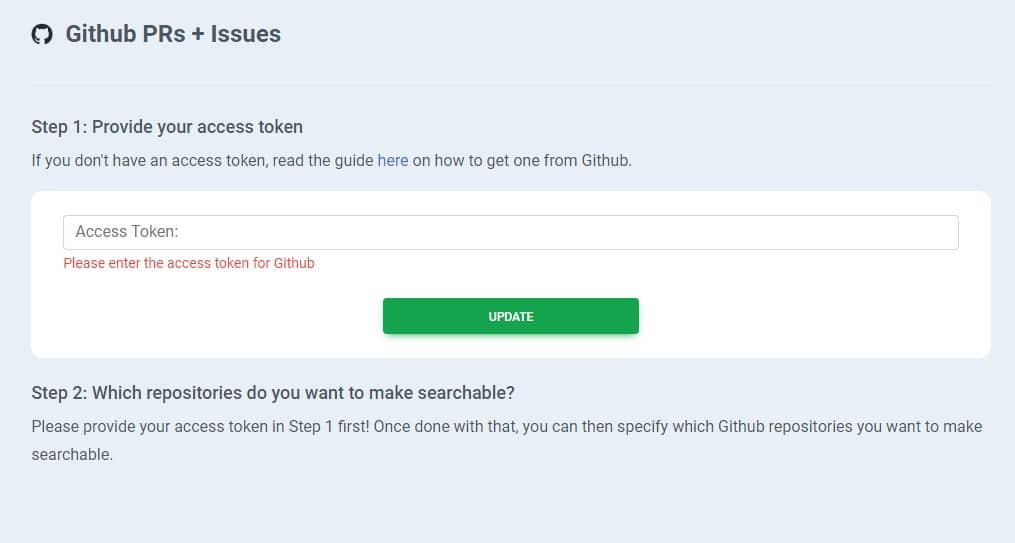Screen dimensions: 1015x543
Task: Click the right end of the token field
Action: tap(940, 232)
